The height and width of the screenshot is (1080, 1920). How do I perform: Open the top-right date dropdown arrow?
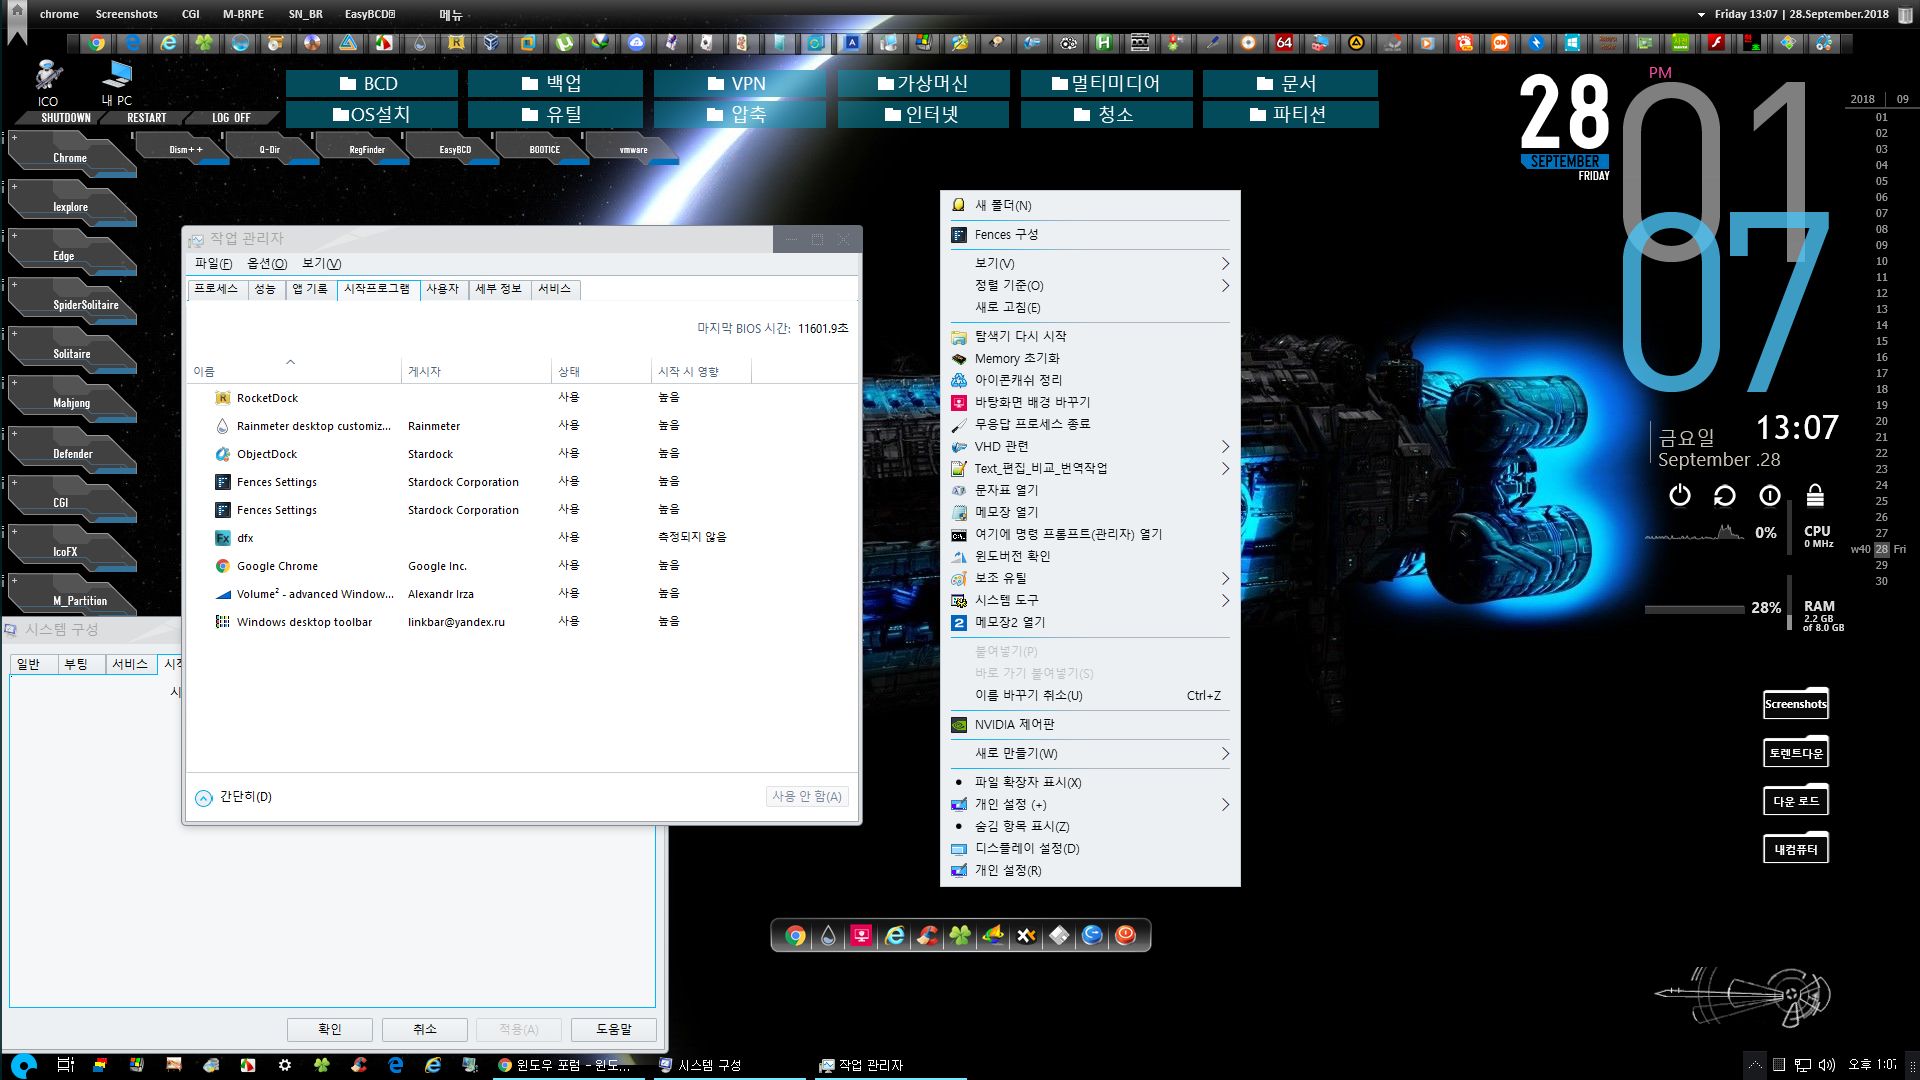(1701, 15)
